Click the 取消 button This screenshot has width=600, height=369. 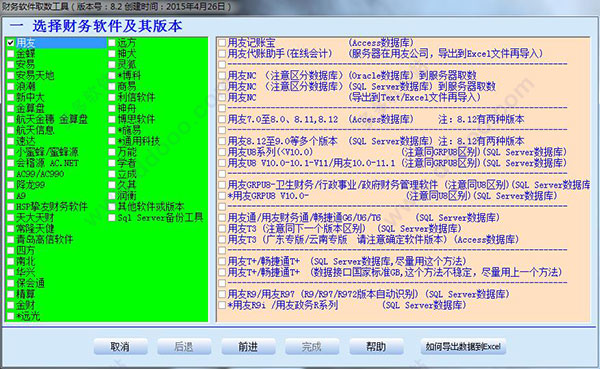point(121,346)
